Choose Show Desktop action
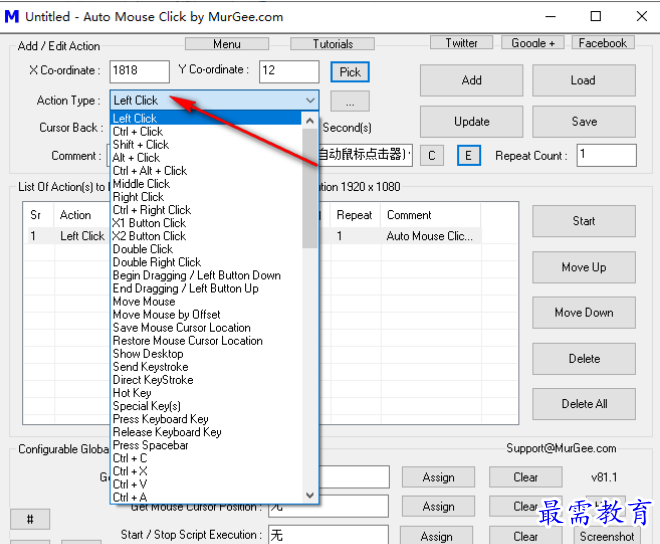The width and height of the screenshot is (660, 544). pos(206,353)
